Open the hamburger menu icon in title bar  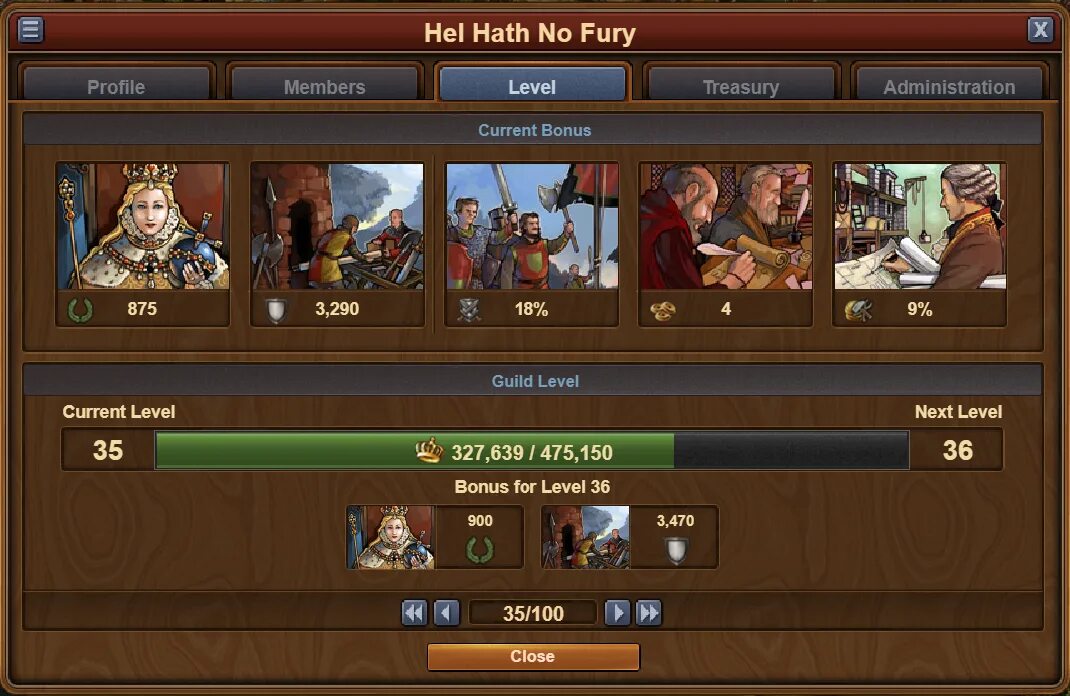pyautogui.click(x=30, y=29)
